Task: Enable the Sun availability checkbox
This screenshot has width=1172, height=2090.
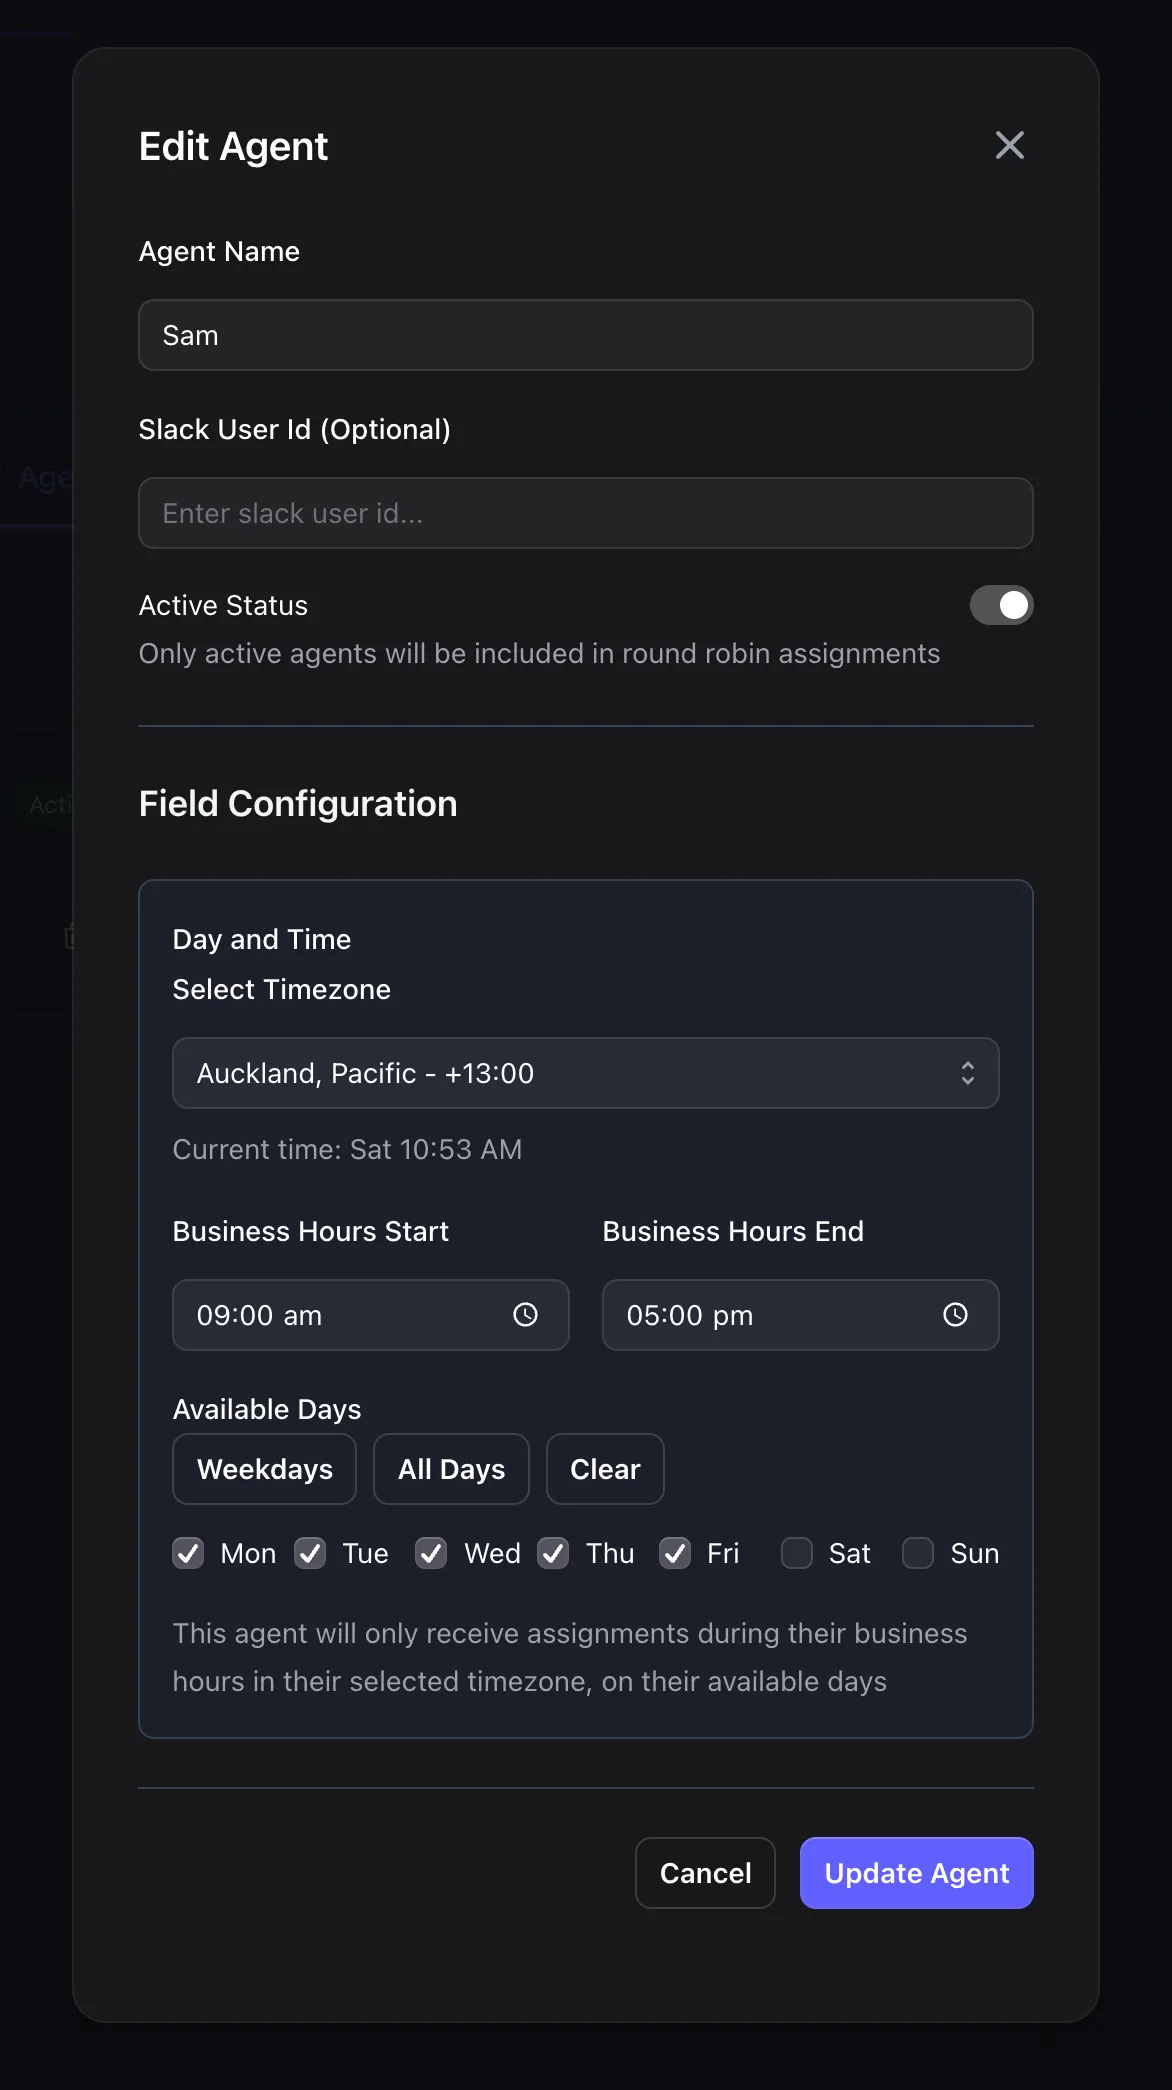Action: [917, 1553]
